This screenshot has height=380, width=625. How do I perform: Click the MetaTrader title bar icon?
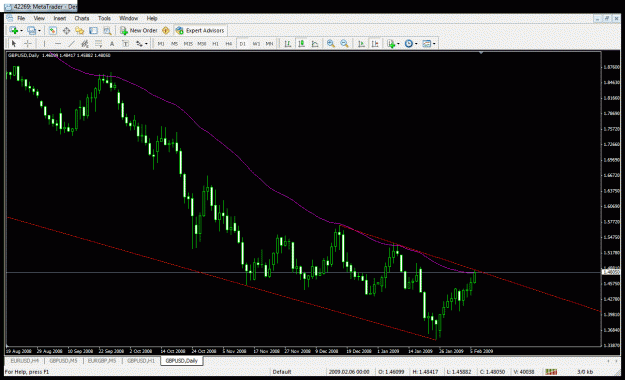[x=8, y=7]
